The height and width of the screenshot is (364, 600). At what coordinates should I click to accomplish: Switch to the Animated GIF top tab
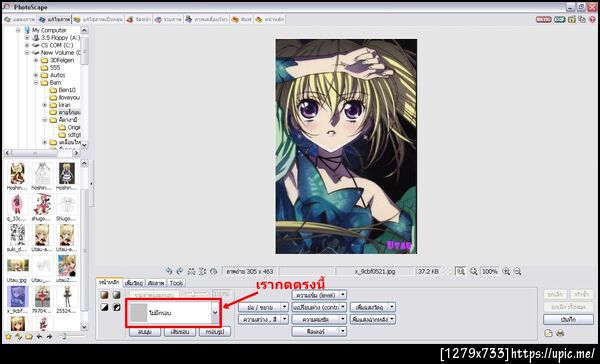(207, 19)
